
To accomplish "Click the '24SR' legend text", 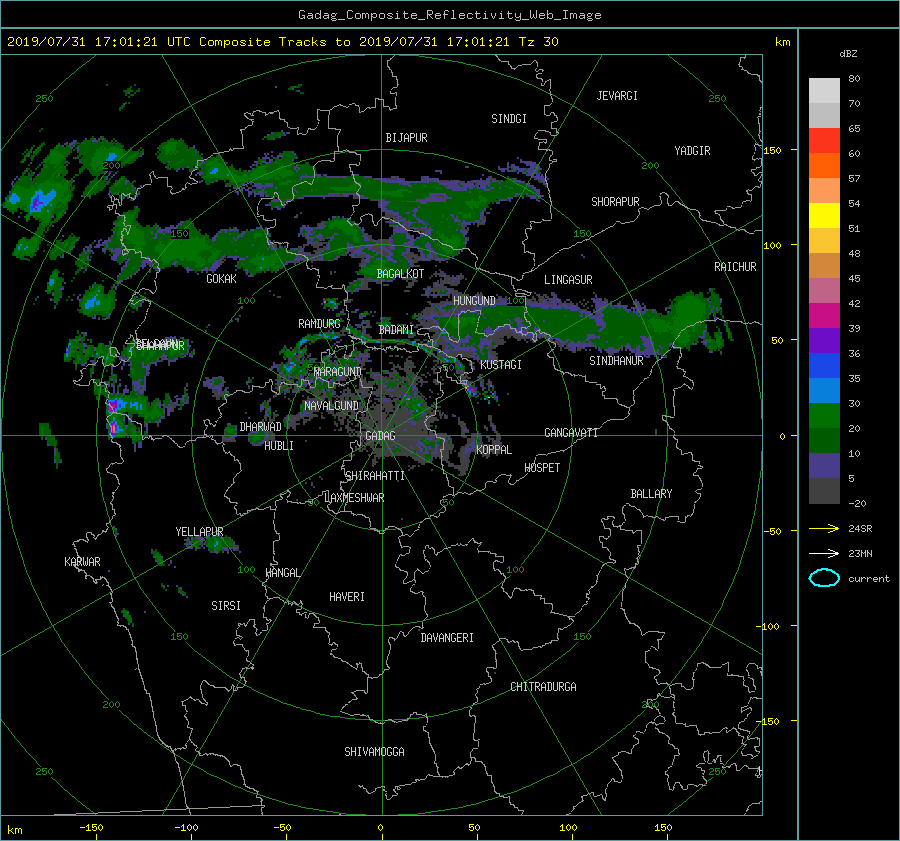I will [860, 528].
